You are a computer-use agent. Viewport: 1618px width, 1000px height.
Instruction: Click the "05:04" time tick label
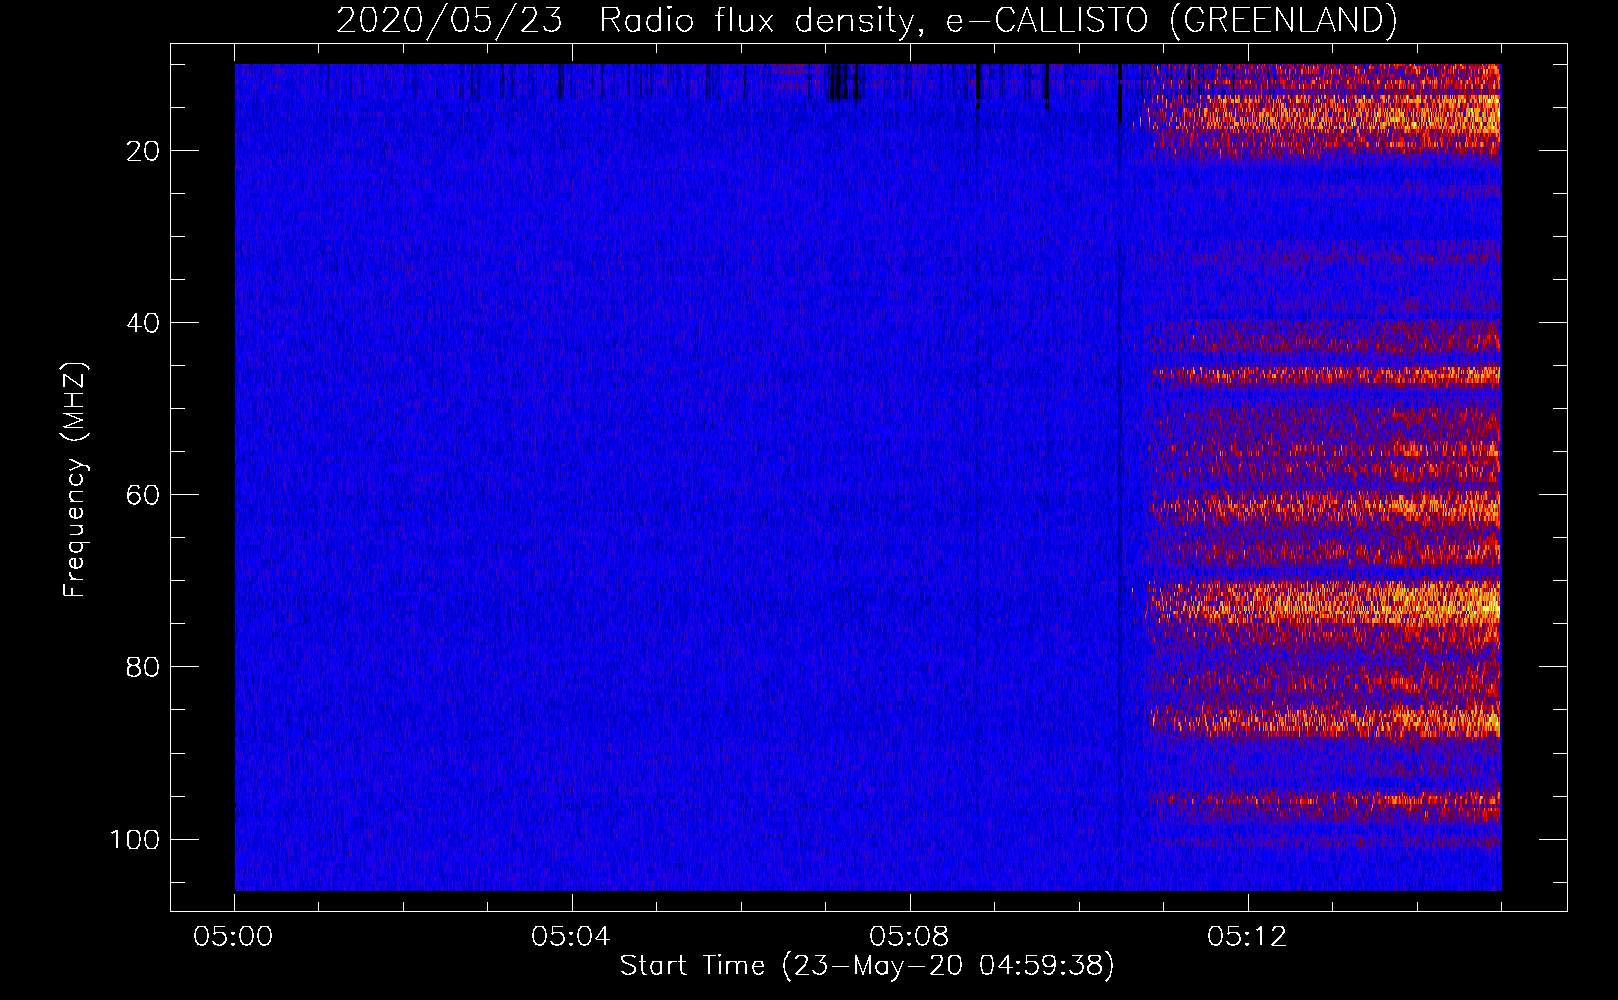571,937
